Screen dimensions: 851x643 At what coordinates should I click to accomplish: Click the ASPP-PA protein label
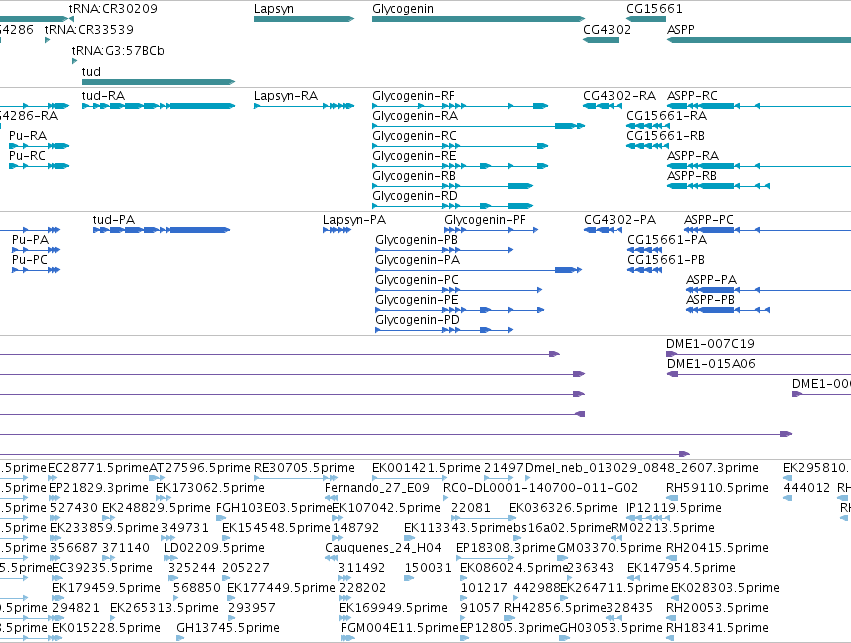712,280
